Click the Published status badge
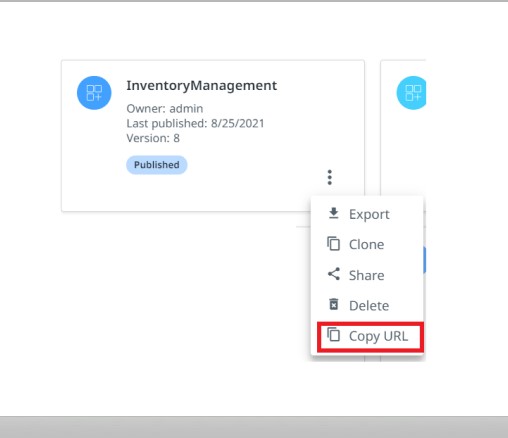Viewport: 508px width, 438px height. 157,165
